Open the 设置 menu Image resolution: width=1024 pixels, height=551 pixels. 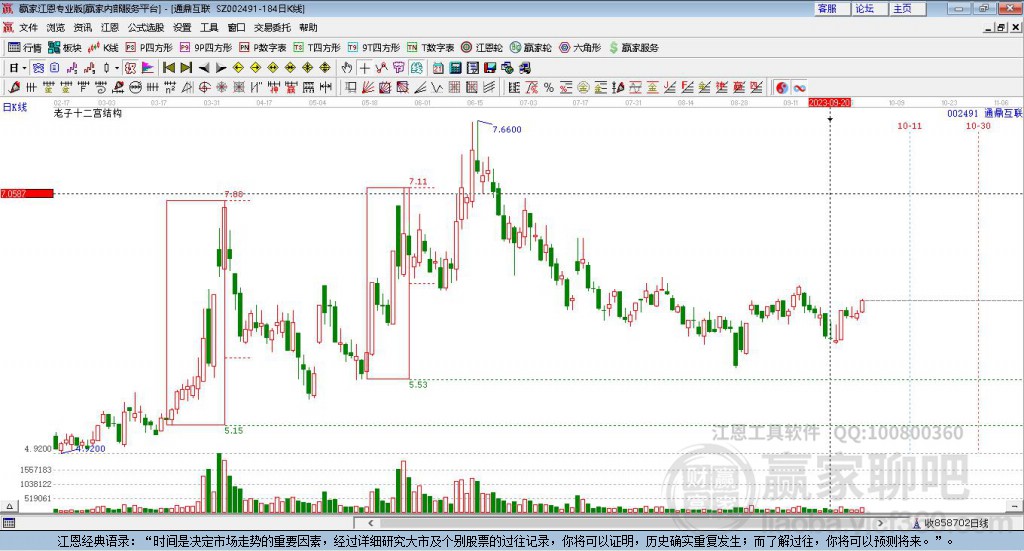click(182, 27)
